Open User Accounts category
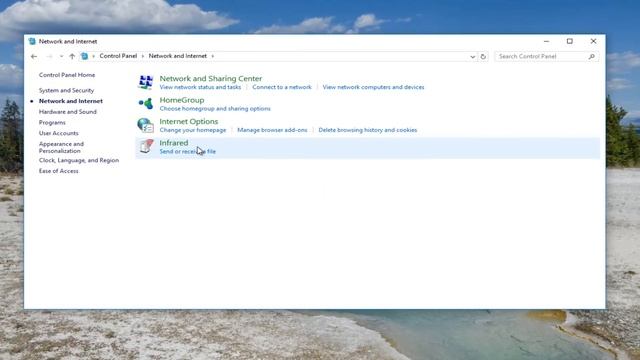640x360 pixels. point(58,133)
